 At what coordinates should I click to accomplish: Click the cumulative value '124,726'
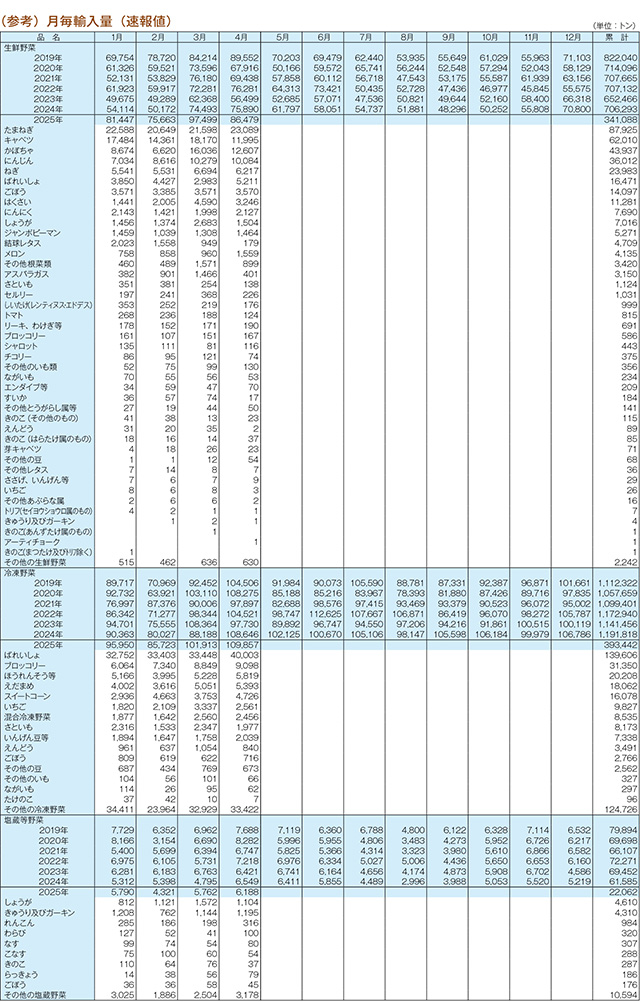(x=621, y=809)
